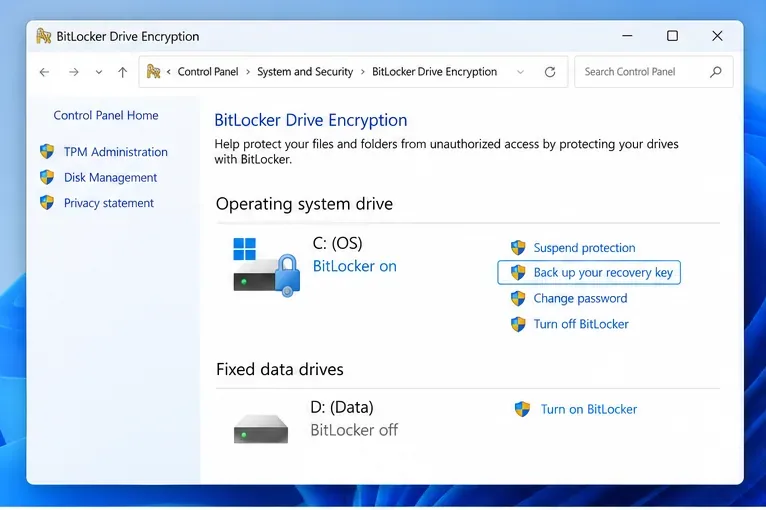This screenshot has height=510, width=766.
Task: Expand chevron after System and Security
Action: (362, 72)
